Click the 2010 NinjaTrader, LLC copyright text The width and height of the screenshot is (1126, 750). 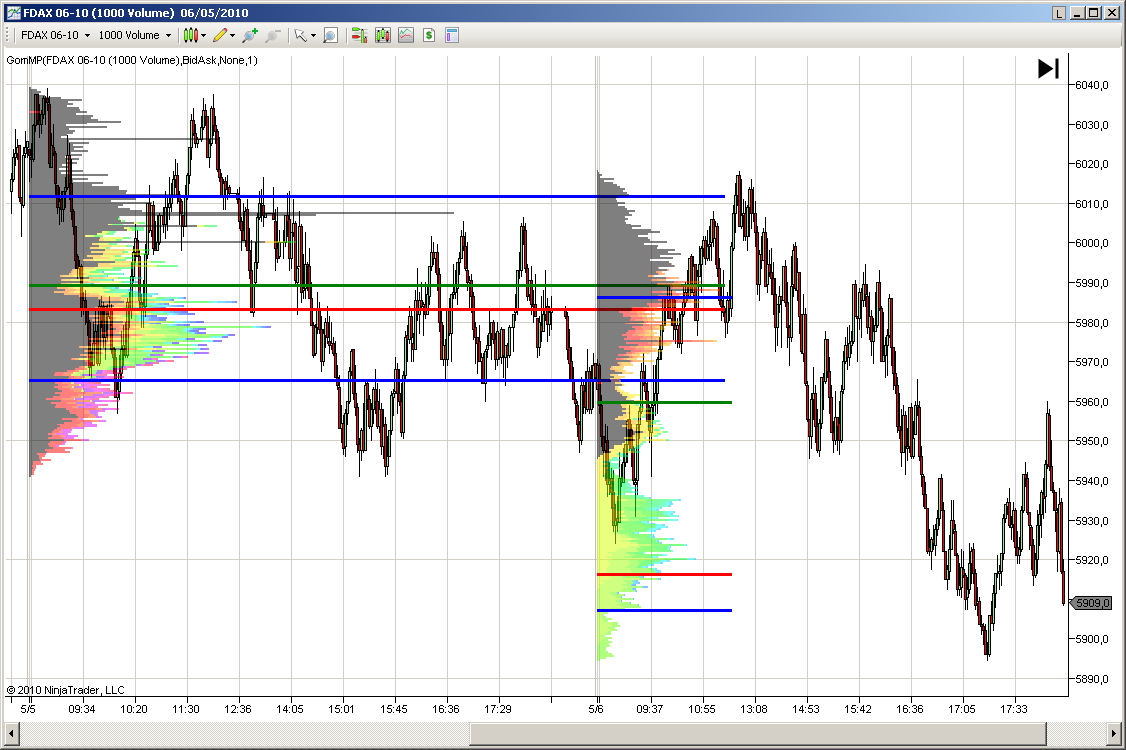pyautogui.click(x=65, y=690)
